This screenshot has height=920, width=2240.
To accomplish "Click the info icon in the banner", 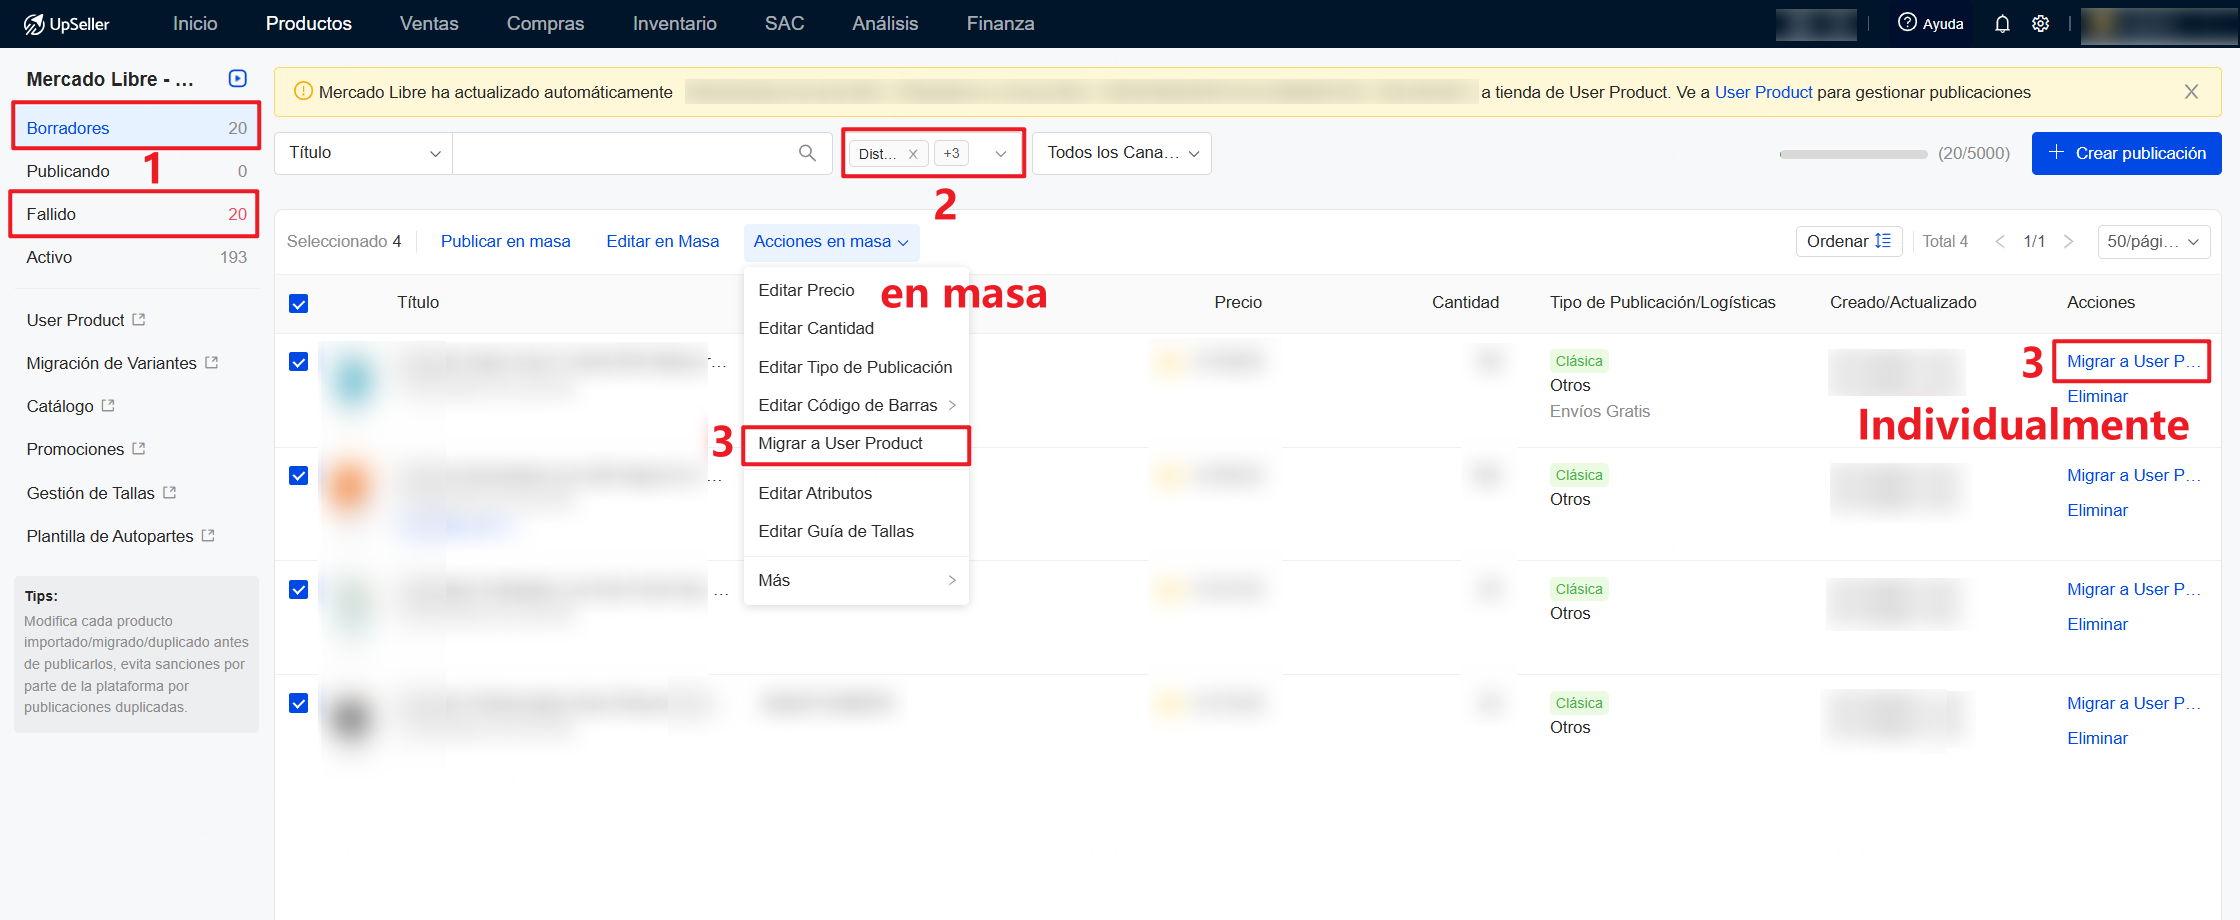I will pyautogui.click(x=303, y=92).
